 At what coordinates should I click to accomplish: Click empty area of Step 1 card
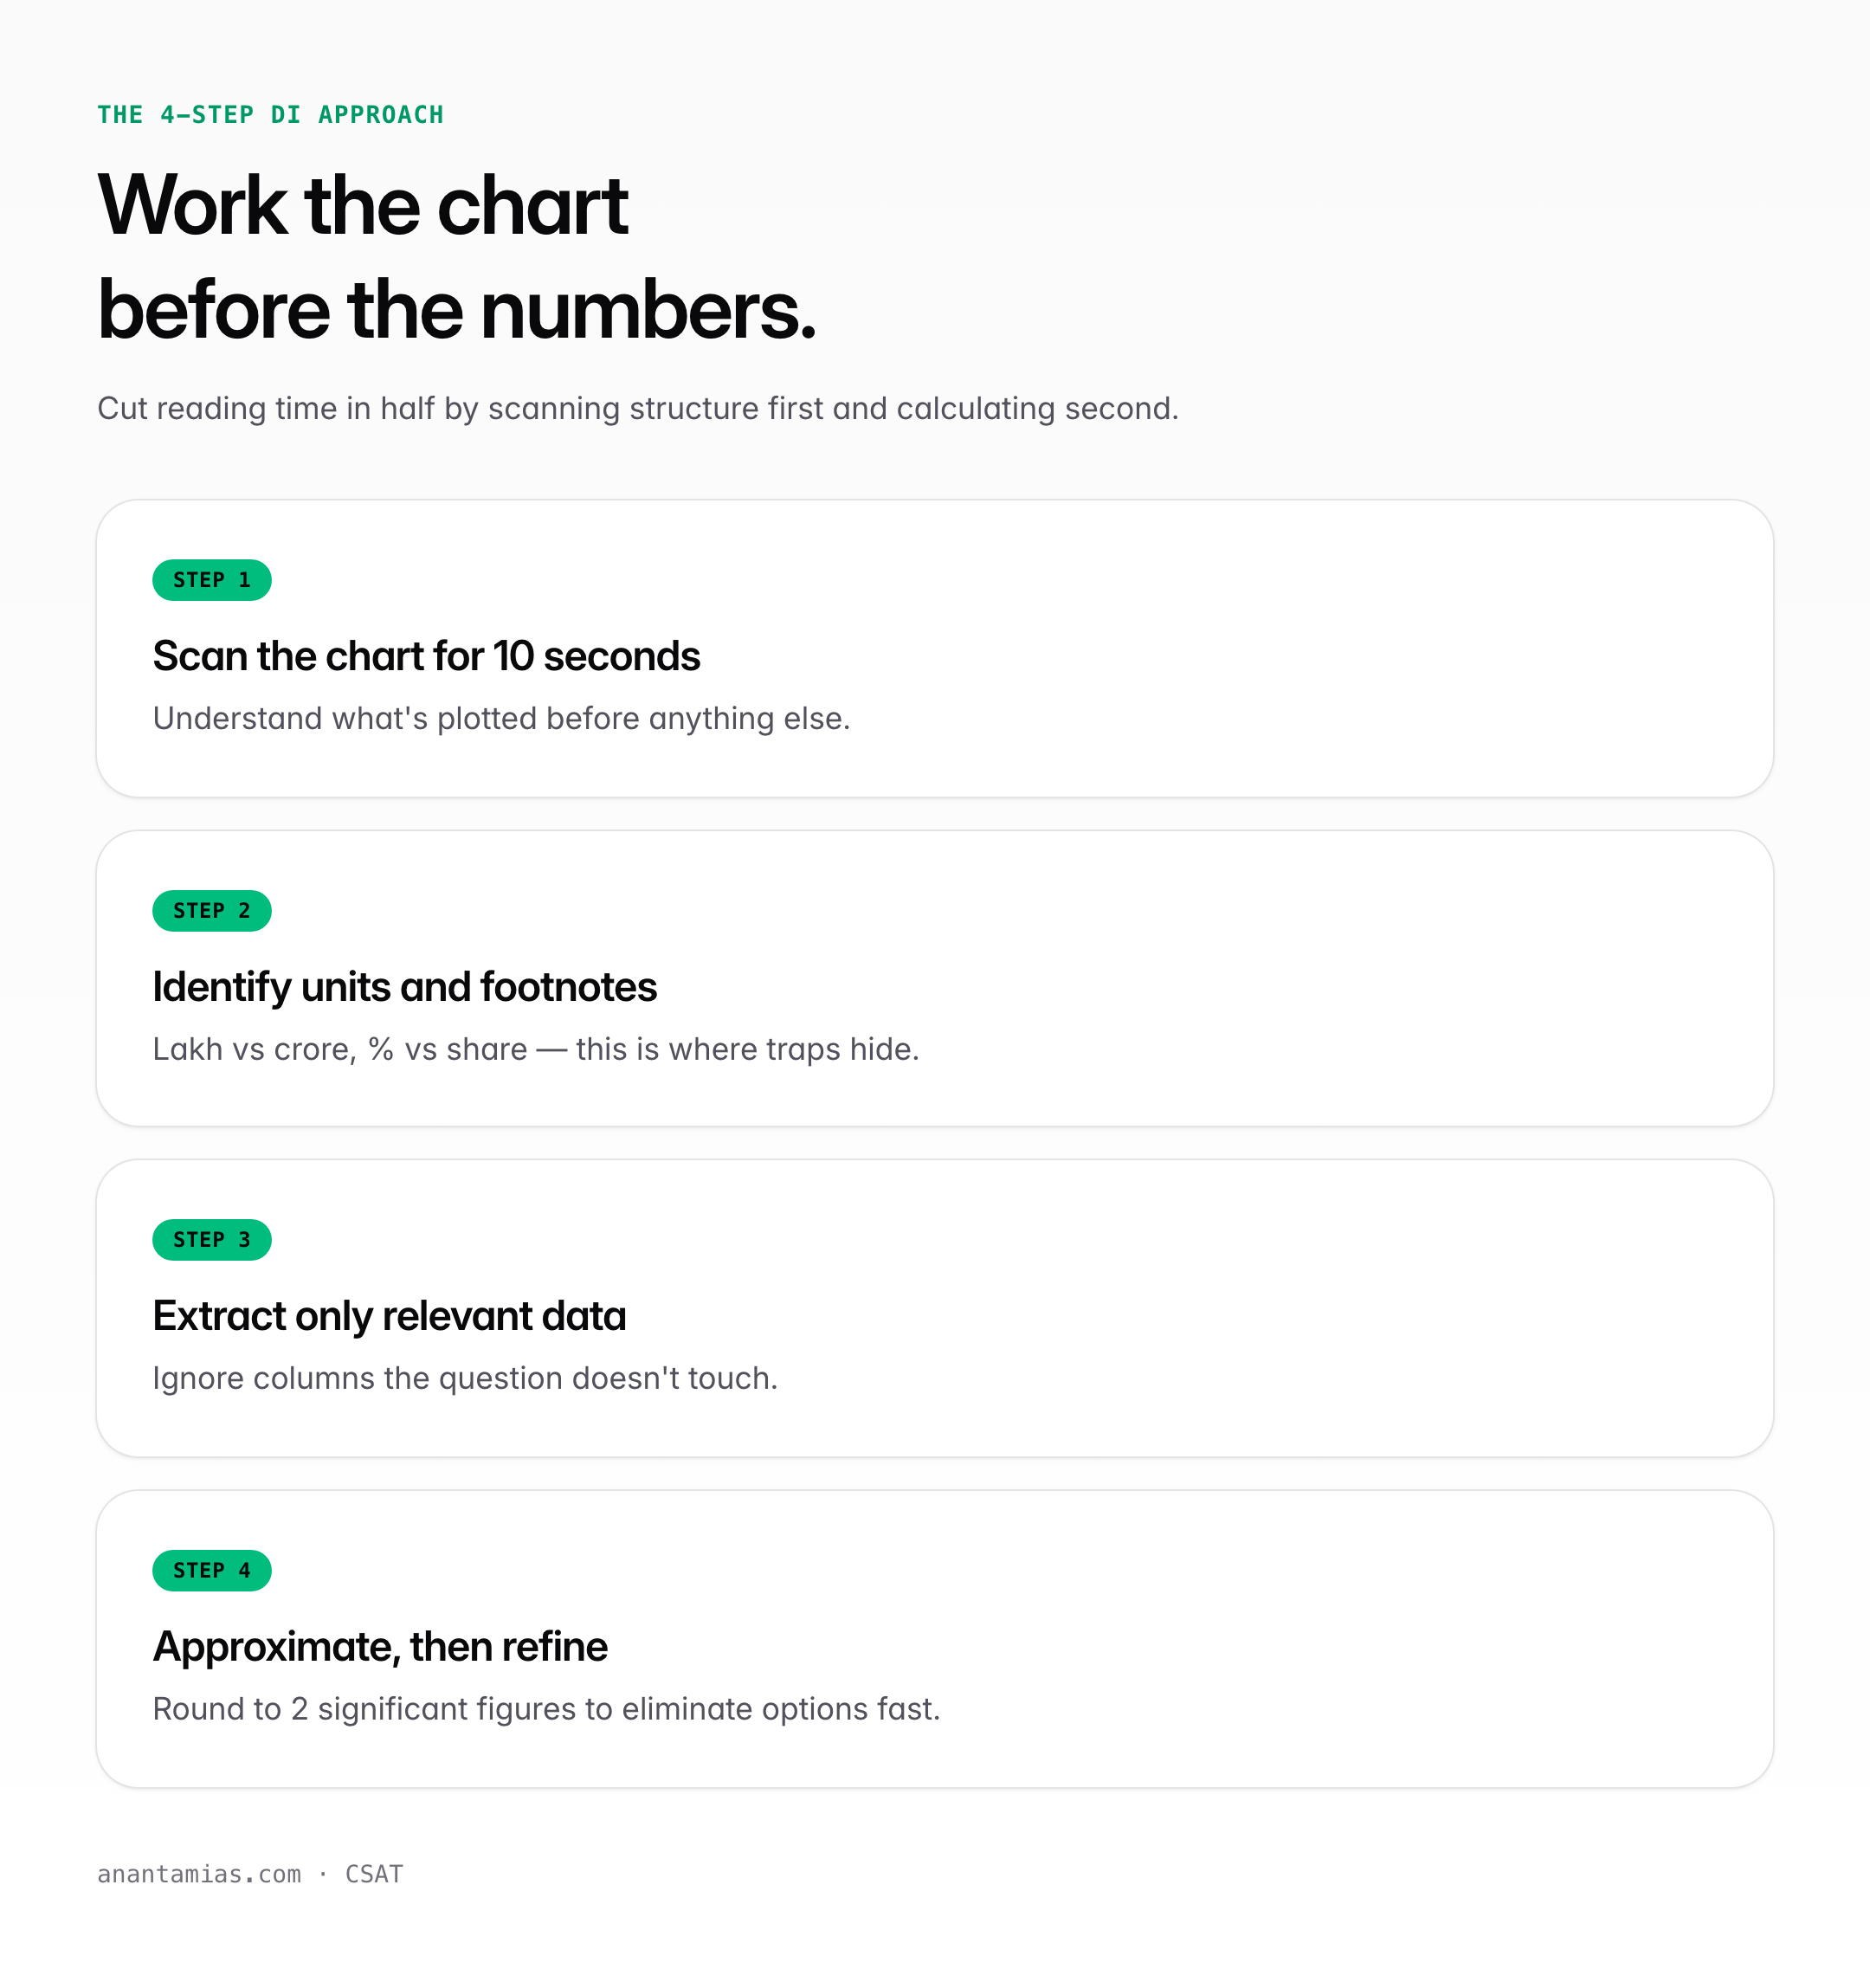tap(1300, 650)
